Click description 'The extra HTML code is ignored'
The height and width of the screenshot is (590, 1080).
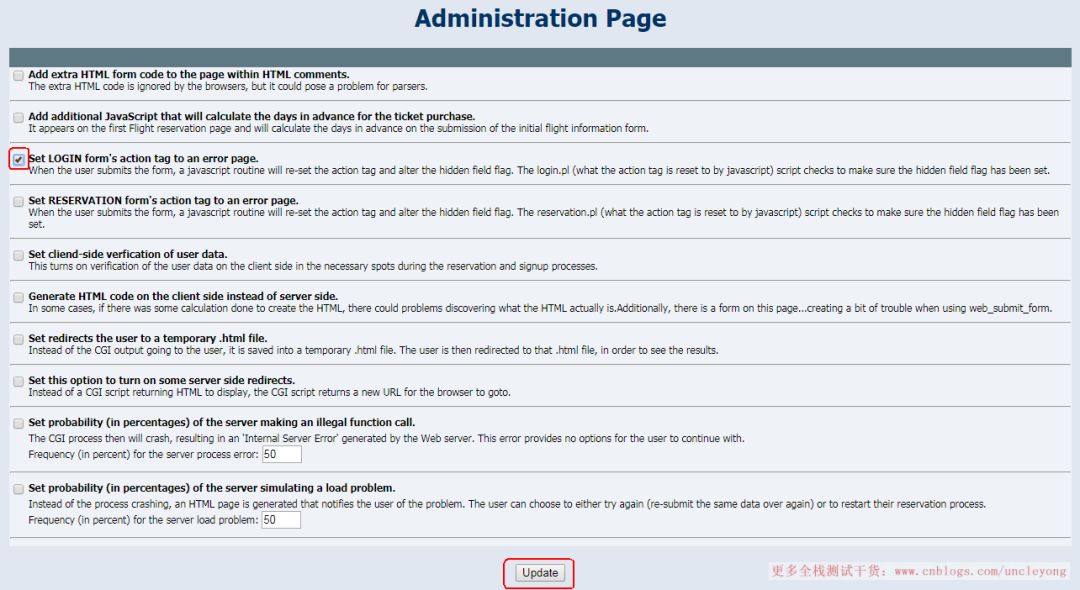point(228,87)
